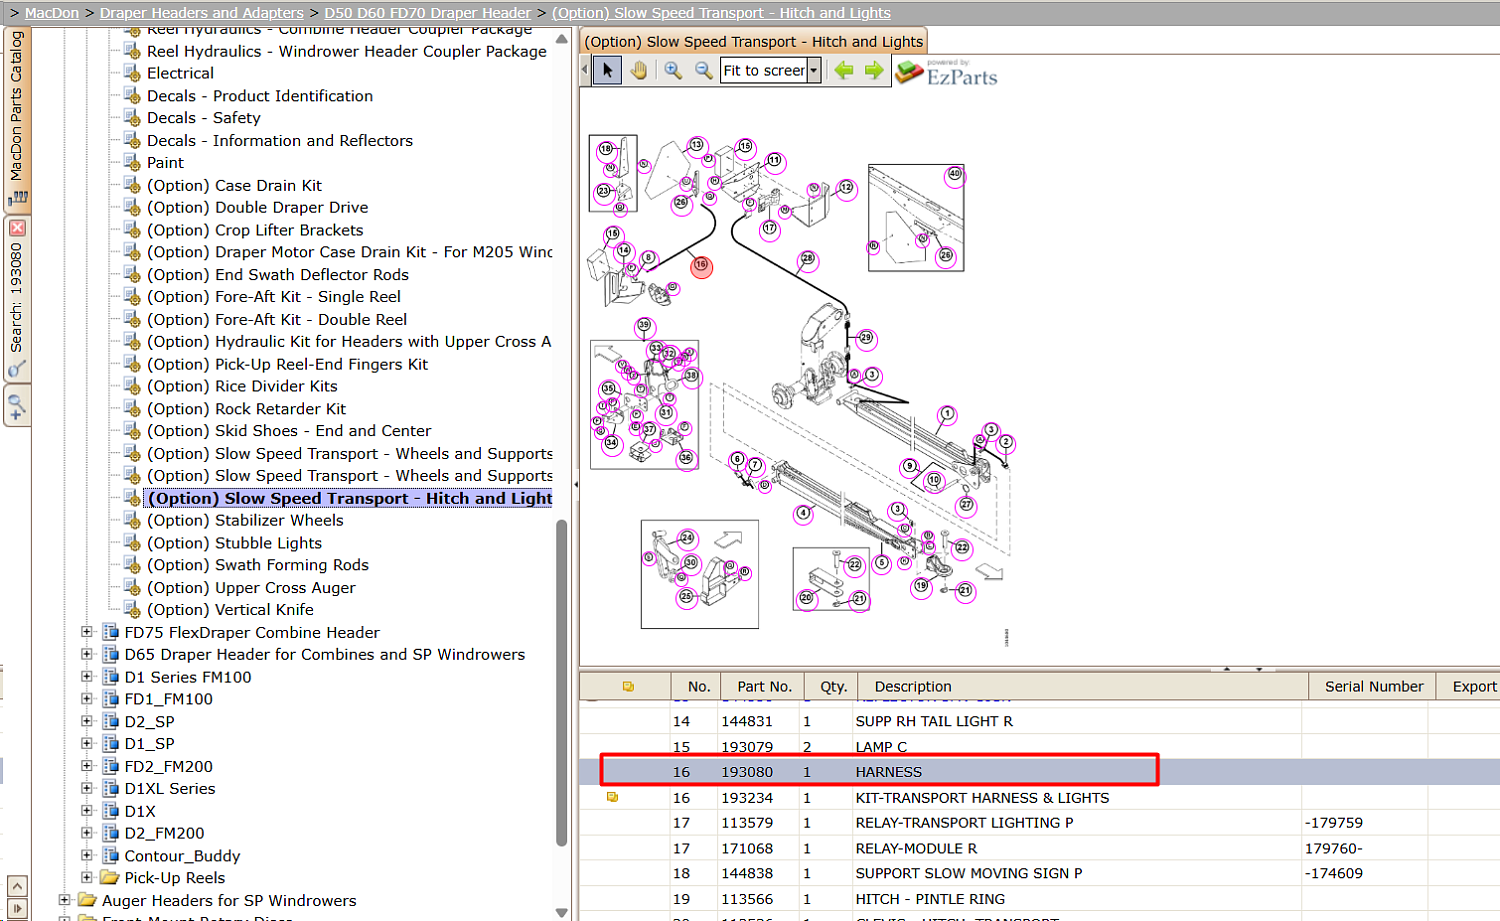The width and height of the screenshot is (1500, 921).
Task: Select callout 40 in the diagram inset
Action: coord(954,174)
